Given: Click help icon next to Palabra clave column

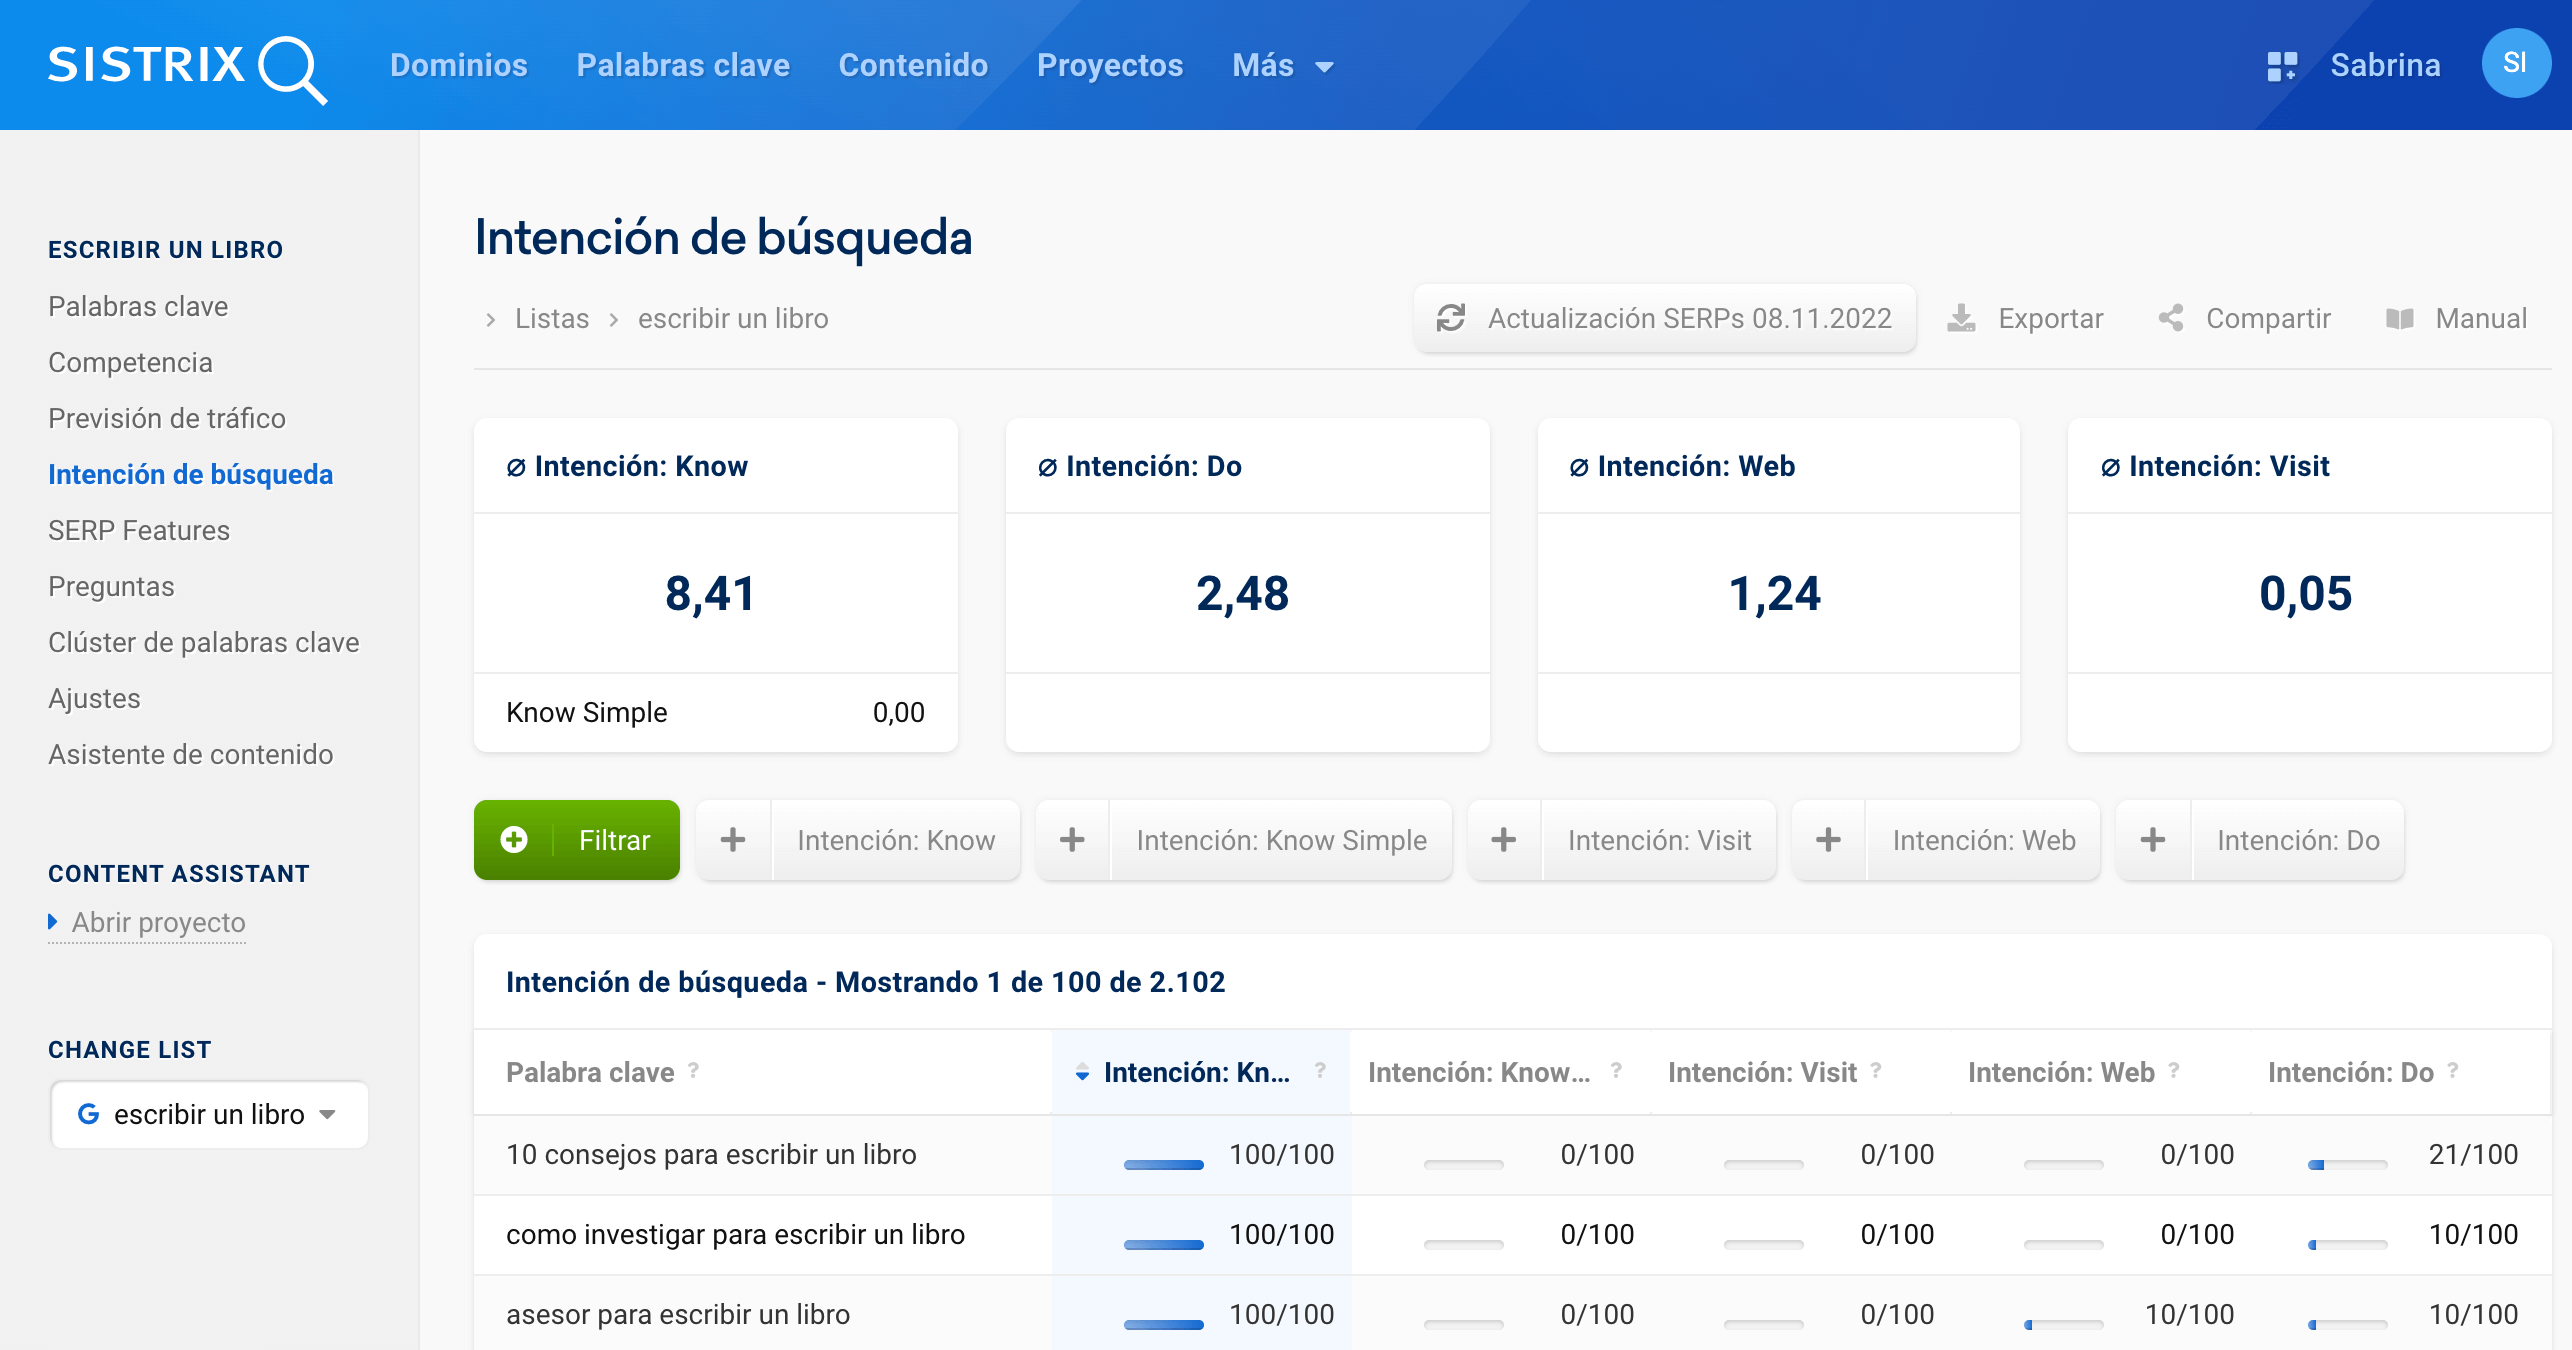Looking at the screenshot, I should [x=693, y=1071].
